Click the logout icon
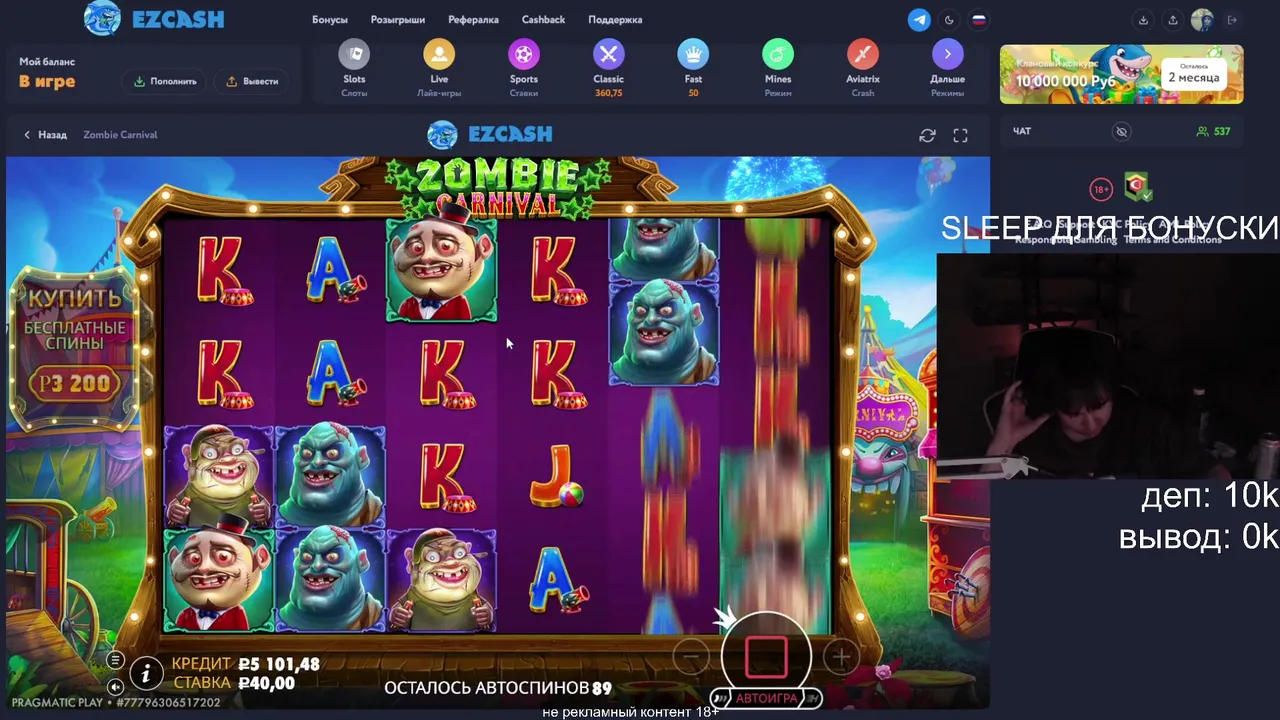The height and width of the screenshot is (720, 1280). [1232, 20]
